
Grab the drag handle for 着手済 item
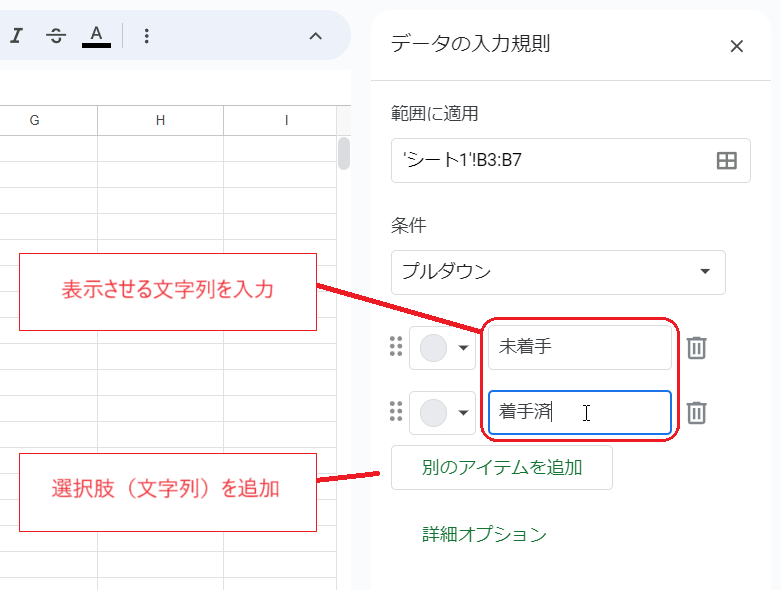(x=396, y=411)
